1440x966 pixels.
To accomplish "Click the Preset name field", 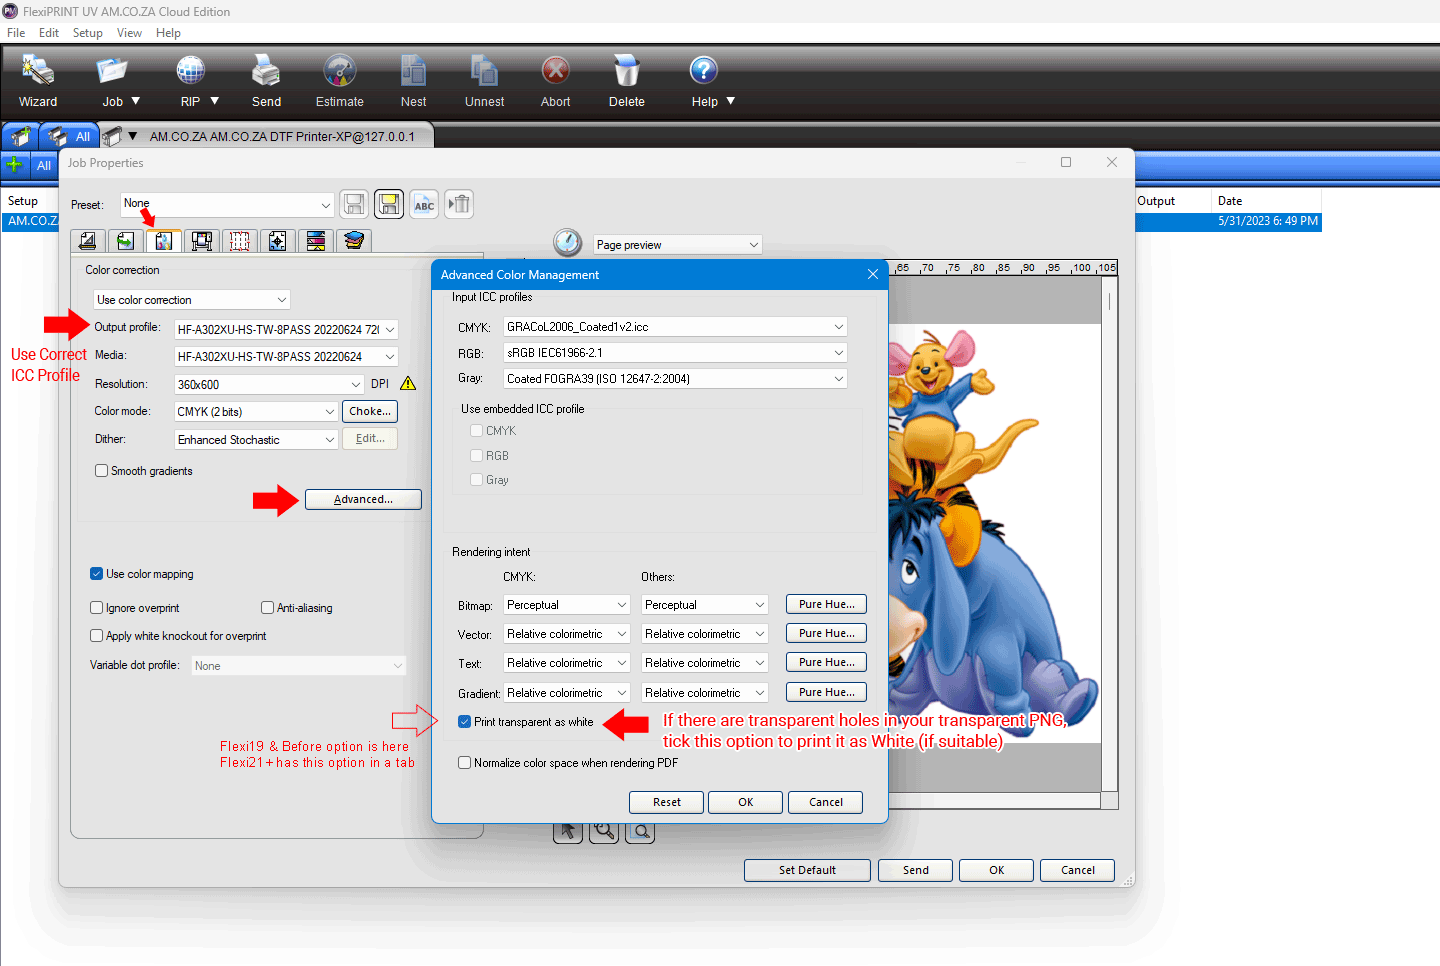I will click(220, 204).
